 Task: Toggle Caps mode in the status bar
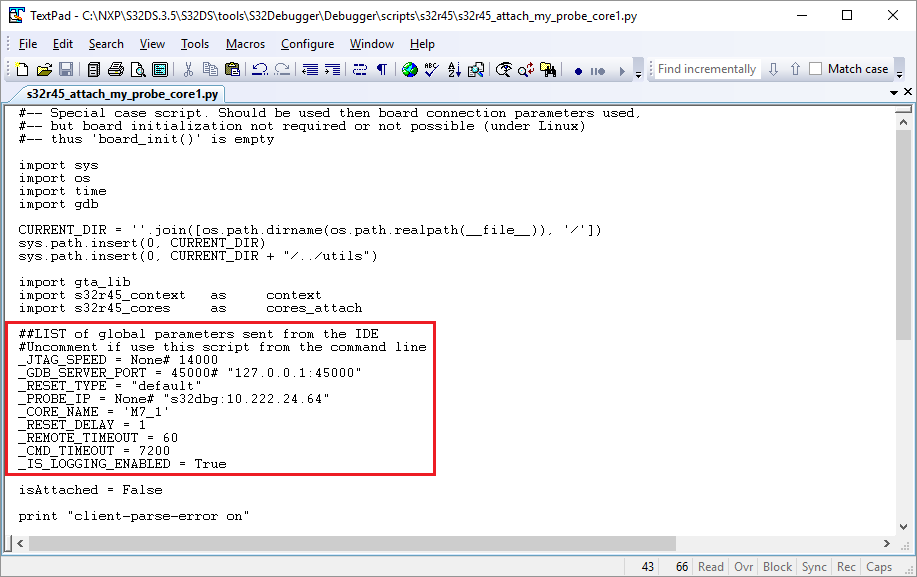(878, 566)
